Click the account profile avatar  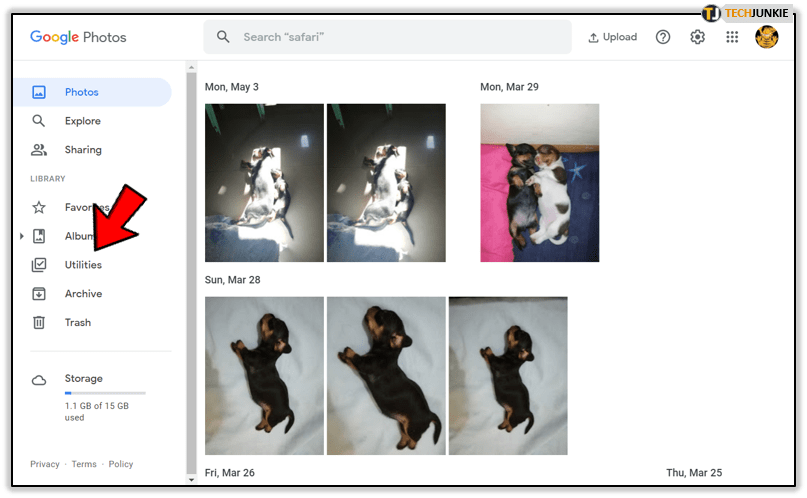[x=767, y=37]
